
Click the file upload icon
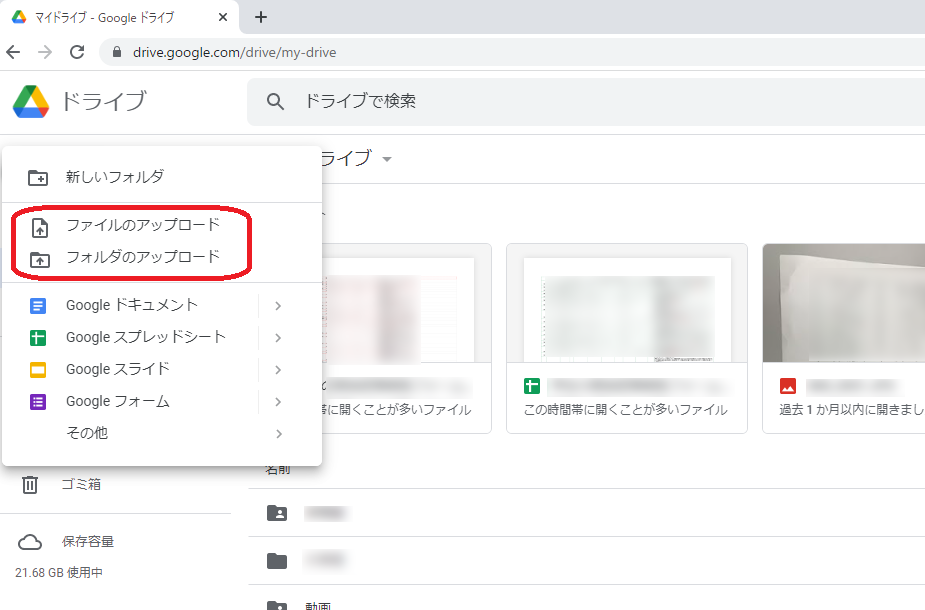[40, 227]
